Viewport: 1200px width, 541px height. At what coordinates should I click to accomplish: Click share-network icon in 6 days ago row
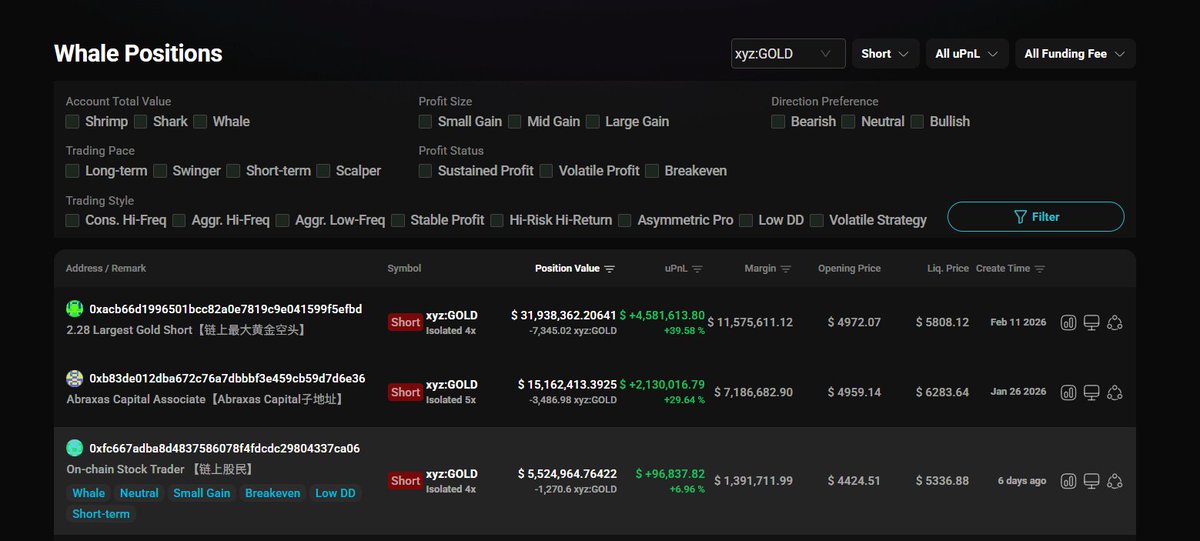1116,481
